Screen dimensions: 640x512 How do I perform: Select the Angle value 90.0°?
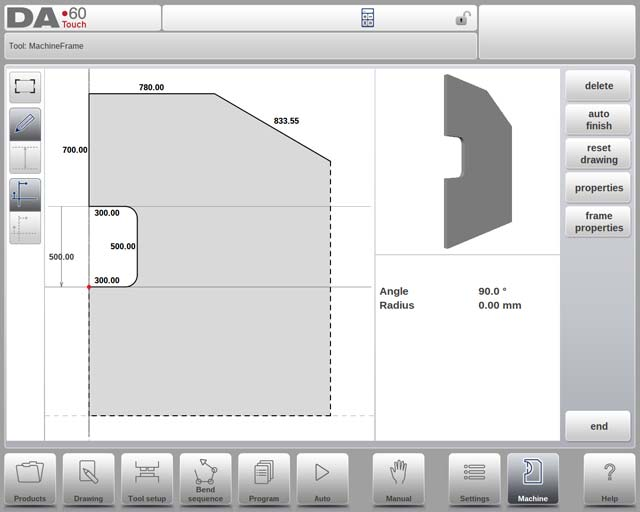tap(492, 291)
